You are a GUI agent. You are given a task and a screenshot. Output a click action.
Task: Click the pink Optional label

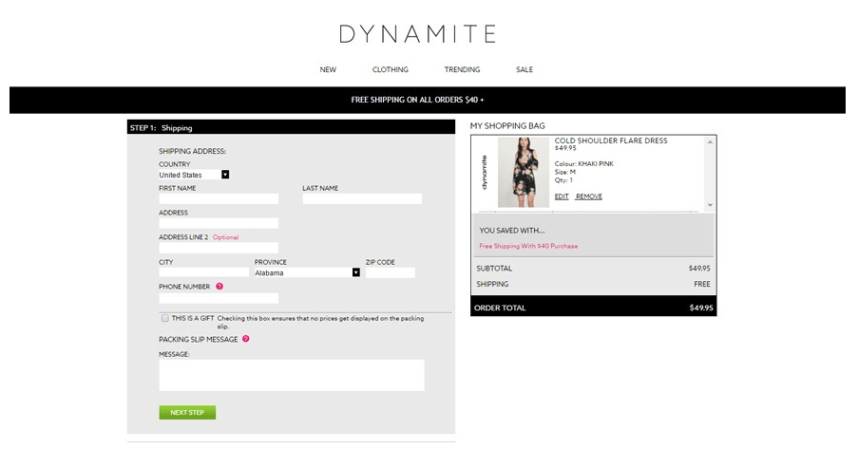point(225,237)
